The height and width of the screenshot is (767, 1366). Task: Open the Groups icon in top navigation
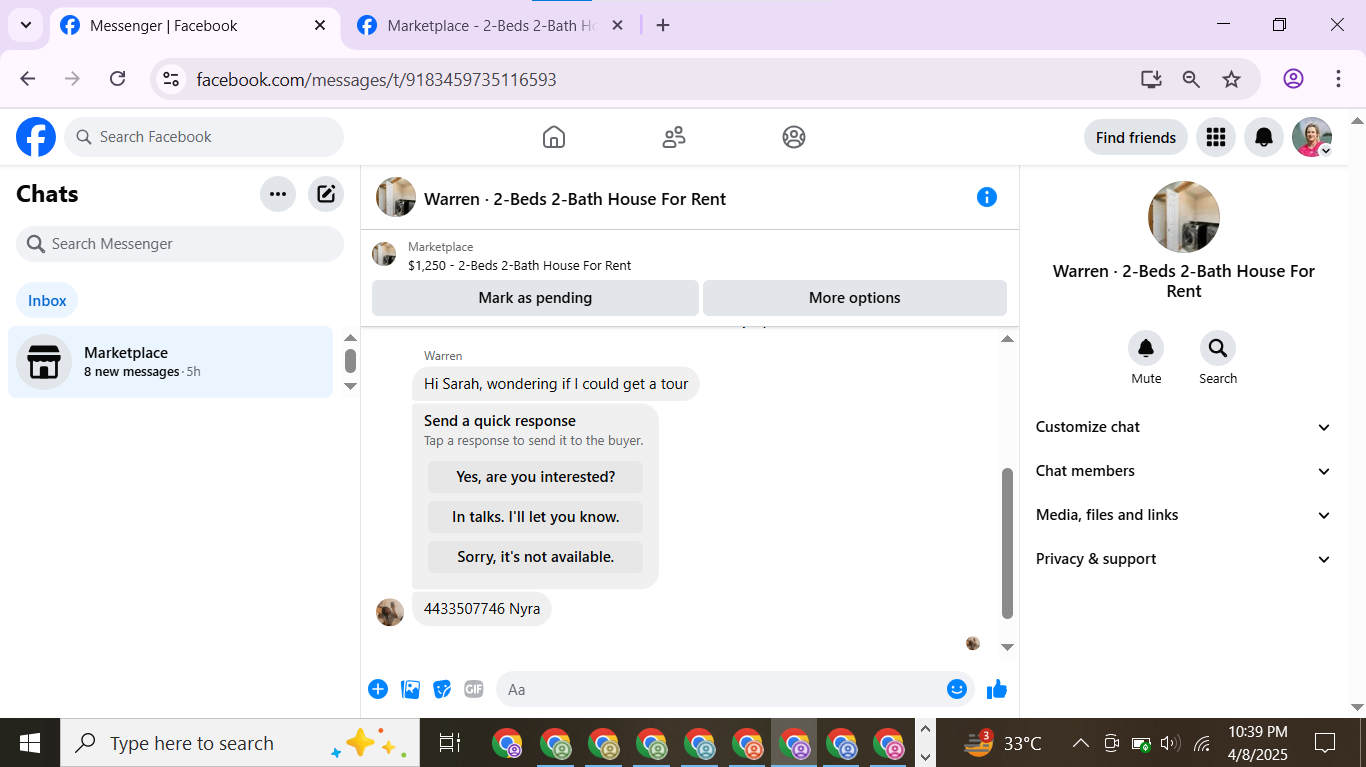pyautogui.click(x=794, y=137)
